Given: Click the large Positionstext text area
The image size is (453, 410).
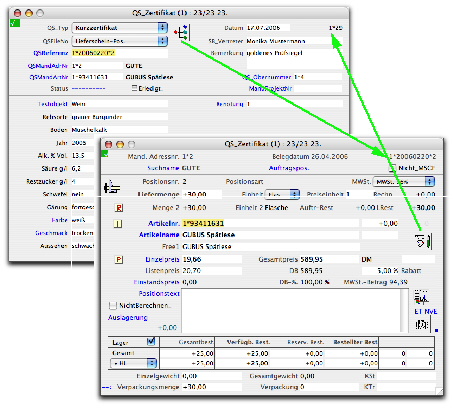Looking at the screenshot, I should point(292,310).
